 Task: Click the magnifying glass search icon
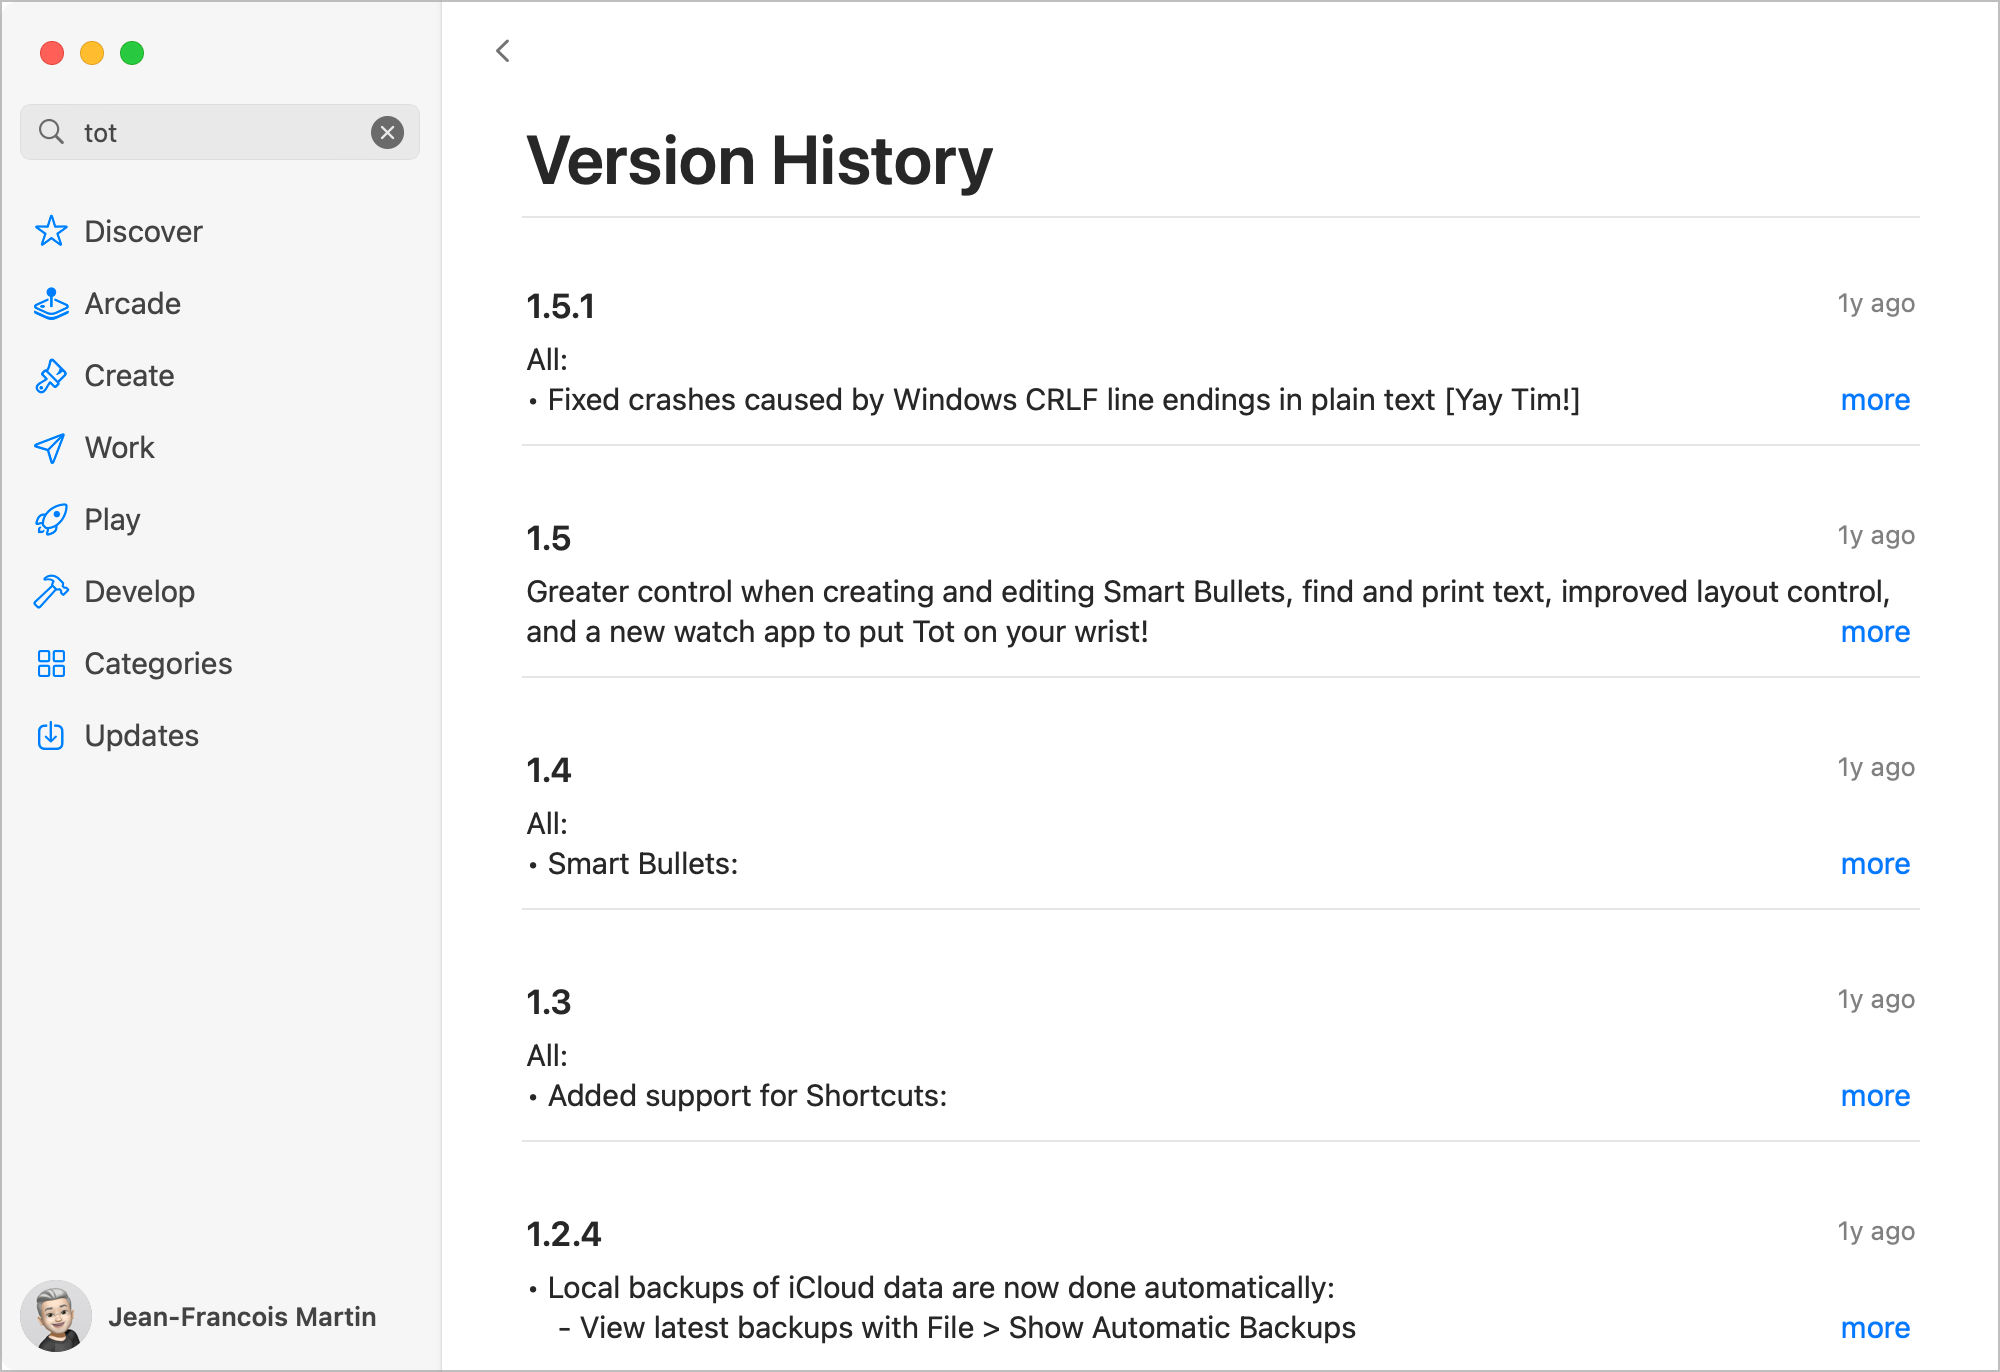[54, 131]
